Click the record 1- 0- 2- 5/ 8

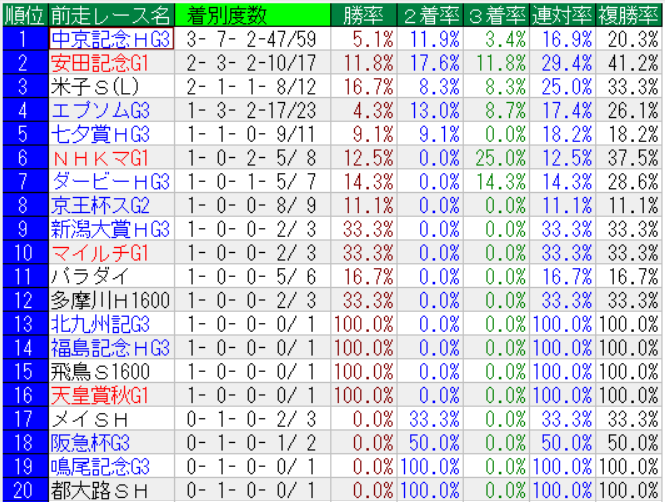[251, 158]
